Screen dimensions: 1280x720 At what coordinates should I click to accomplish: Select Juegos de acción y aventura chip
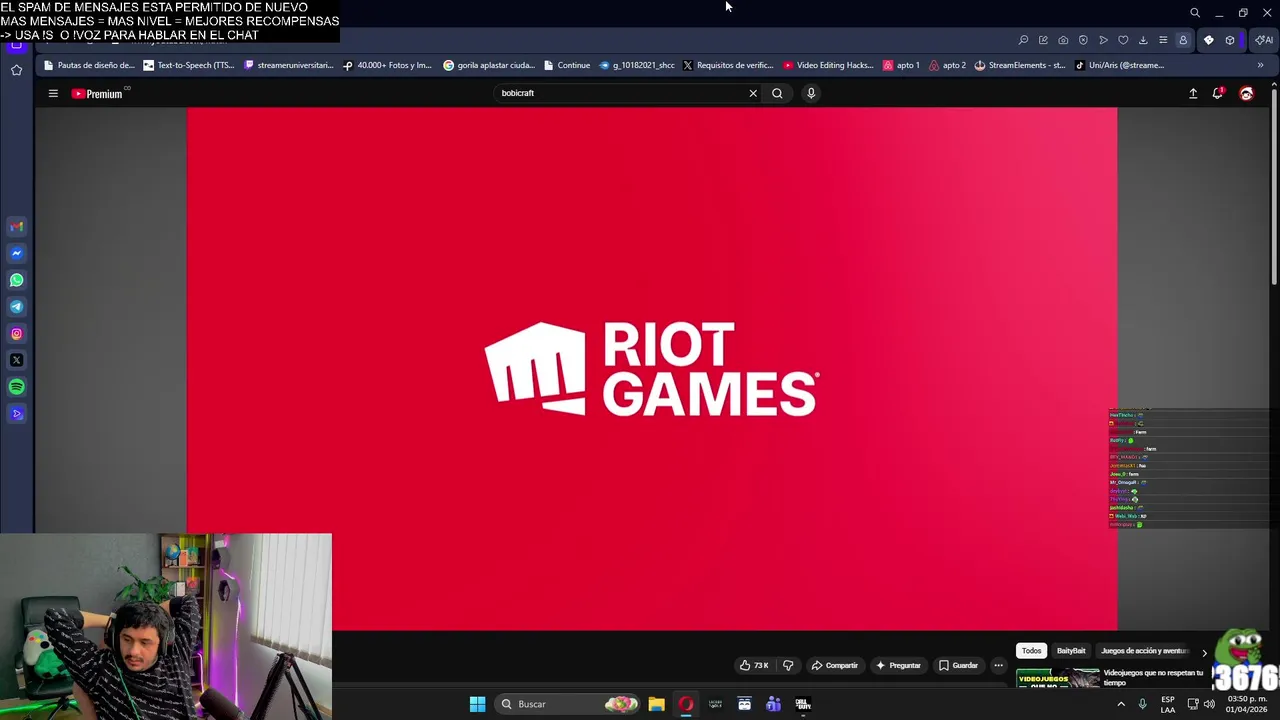point(1144,651)
